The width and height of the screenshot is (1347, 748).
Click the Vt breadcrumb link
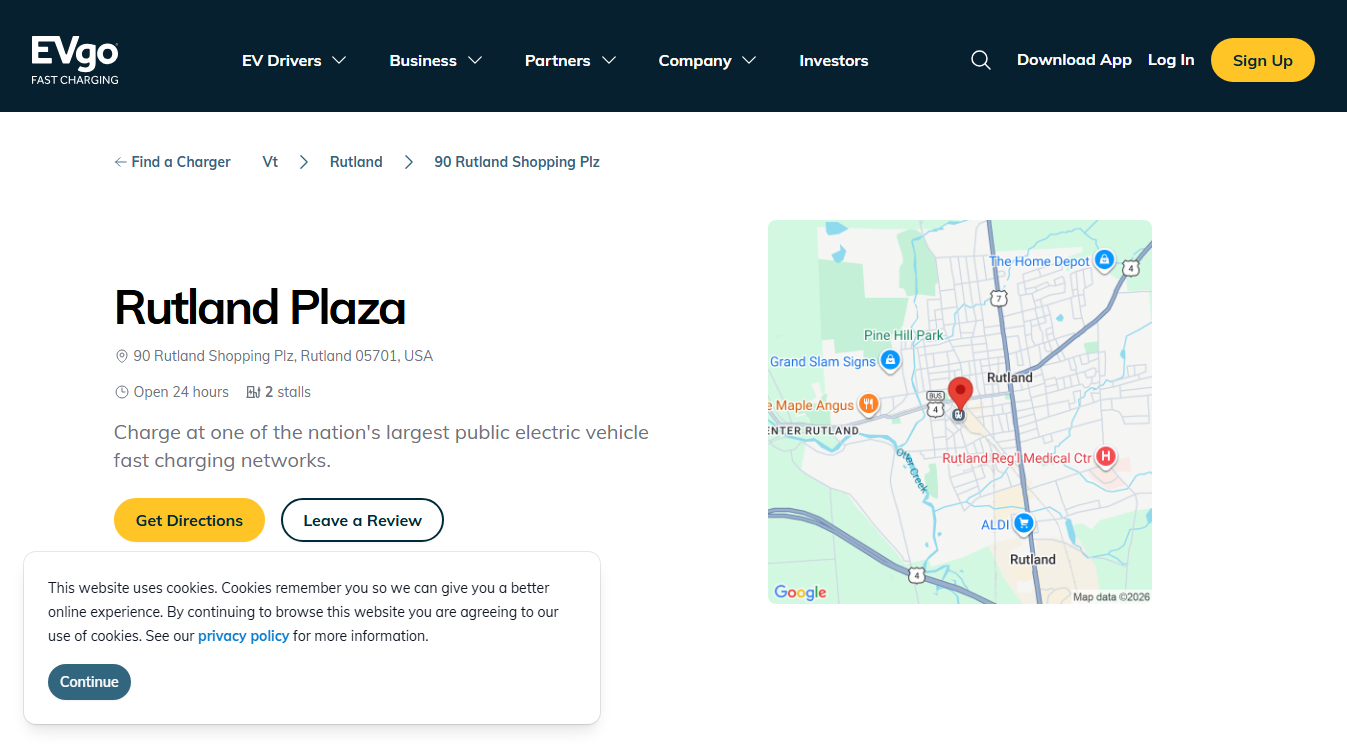coord(270,162)
